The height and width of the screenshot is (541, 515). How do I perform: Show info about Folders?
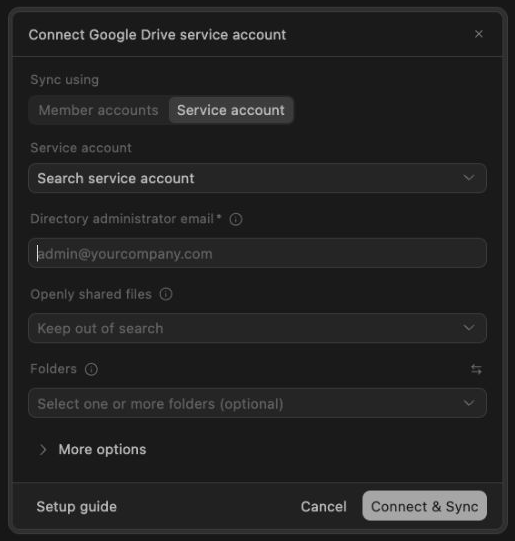pos(91,369)
